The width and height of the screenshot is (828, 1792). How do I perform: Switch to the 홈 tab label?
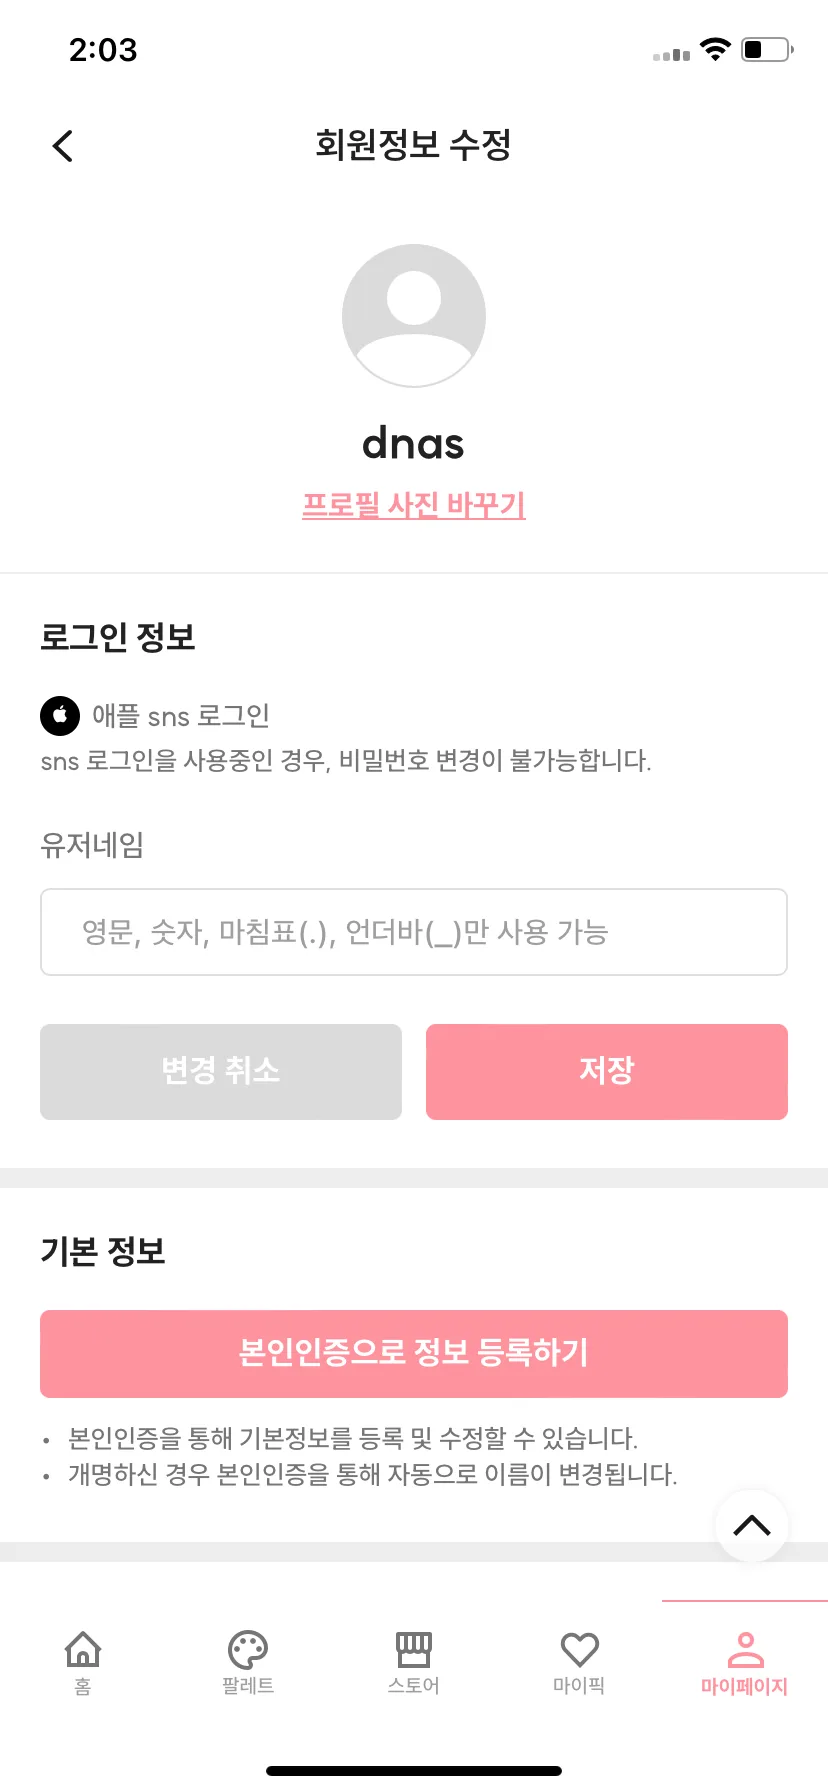83,1687
